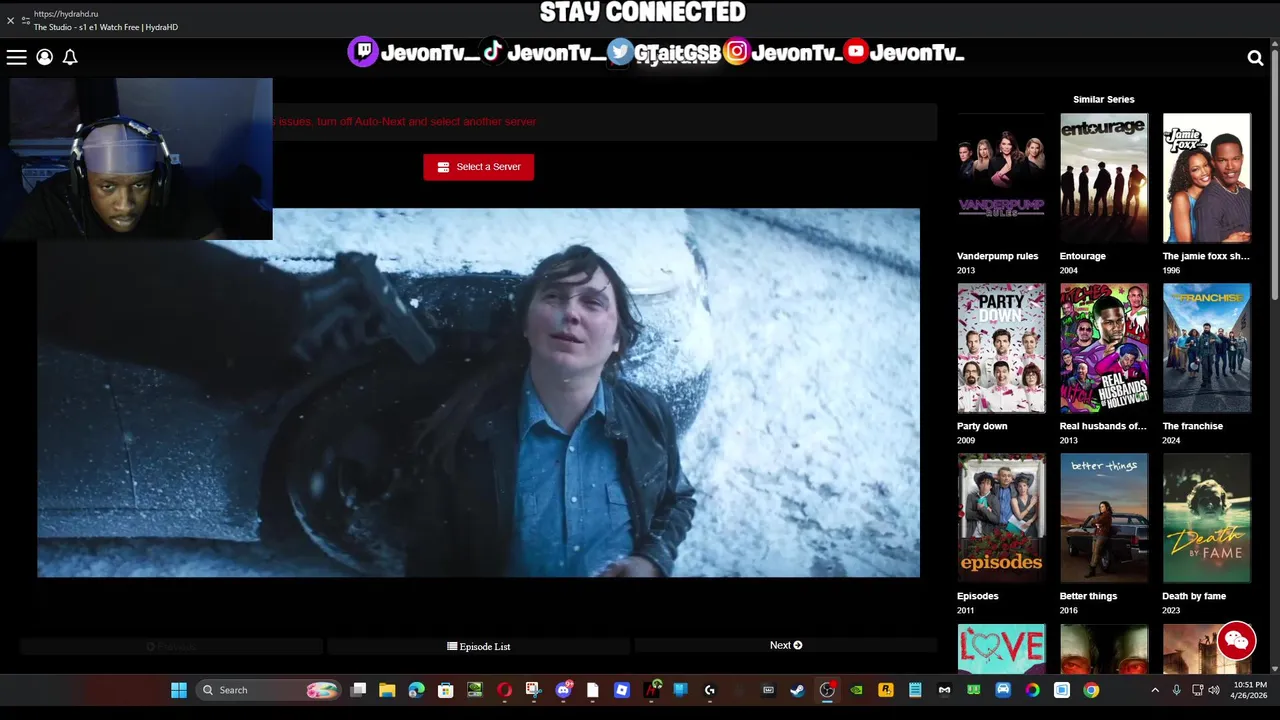Open the Party Down poster

click(x=1001, y=347)
